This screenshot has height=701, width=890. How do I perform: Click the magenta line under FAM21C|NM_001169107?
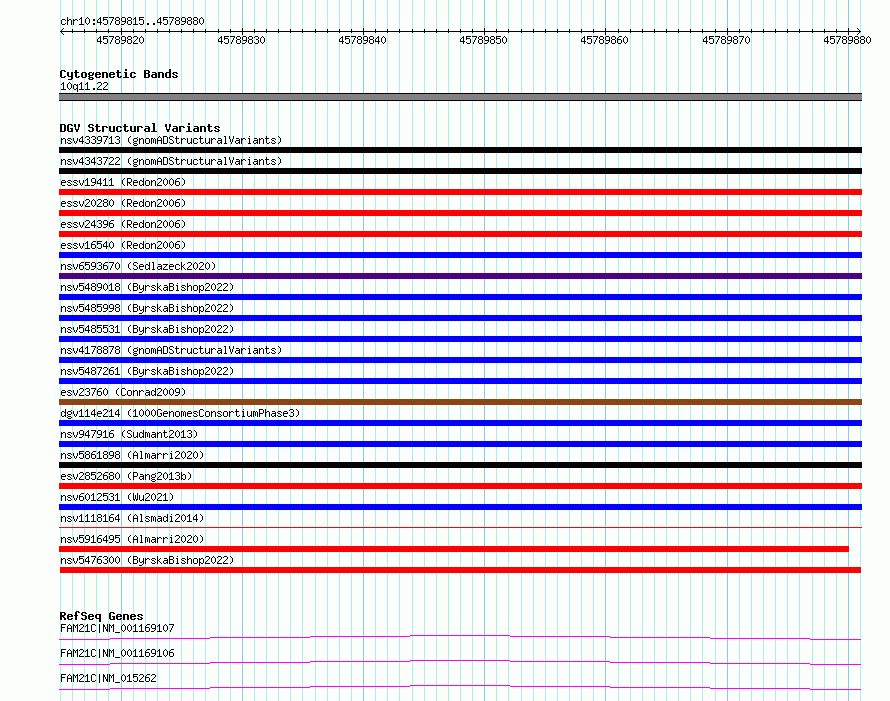pyautogui.click(x=460, y=637)
